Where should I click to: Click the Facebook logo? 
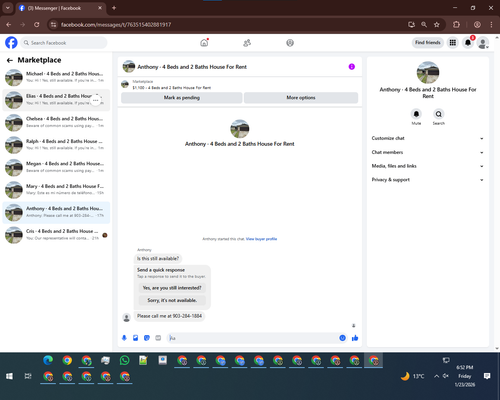tap(11, 43)
